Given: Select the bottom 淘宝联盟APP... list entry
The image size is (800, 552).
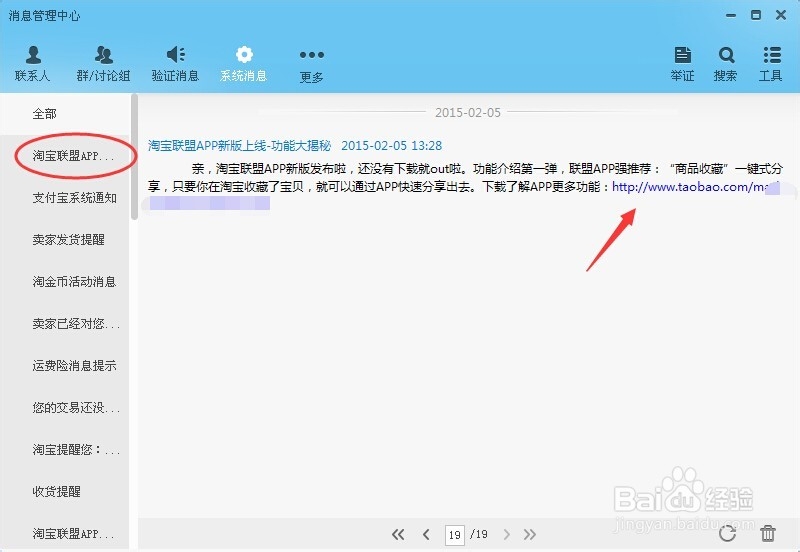Looking at the screenshot, I should [x=65, y=533].
